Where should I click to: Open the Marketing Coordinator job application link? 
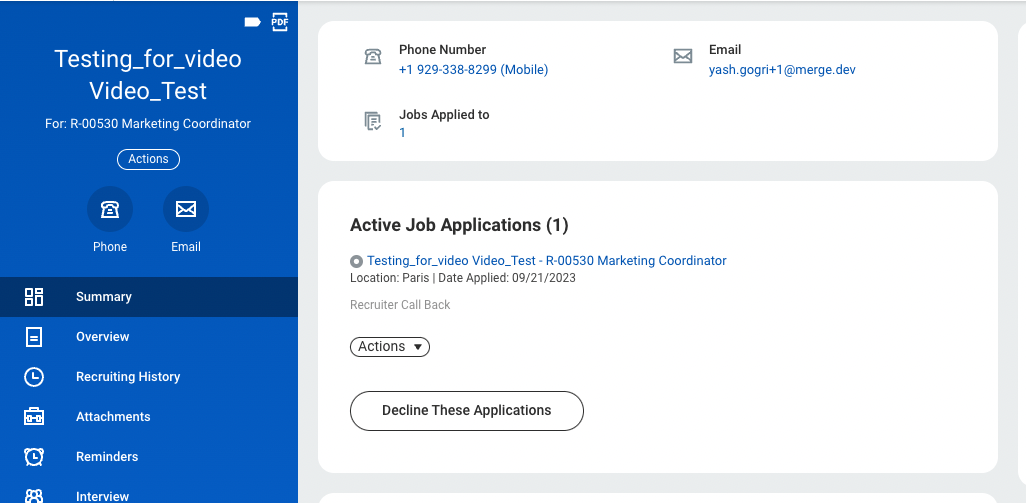pos(546,261)
